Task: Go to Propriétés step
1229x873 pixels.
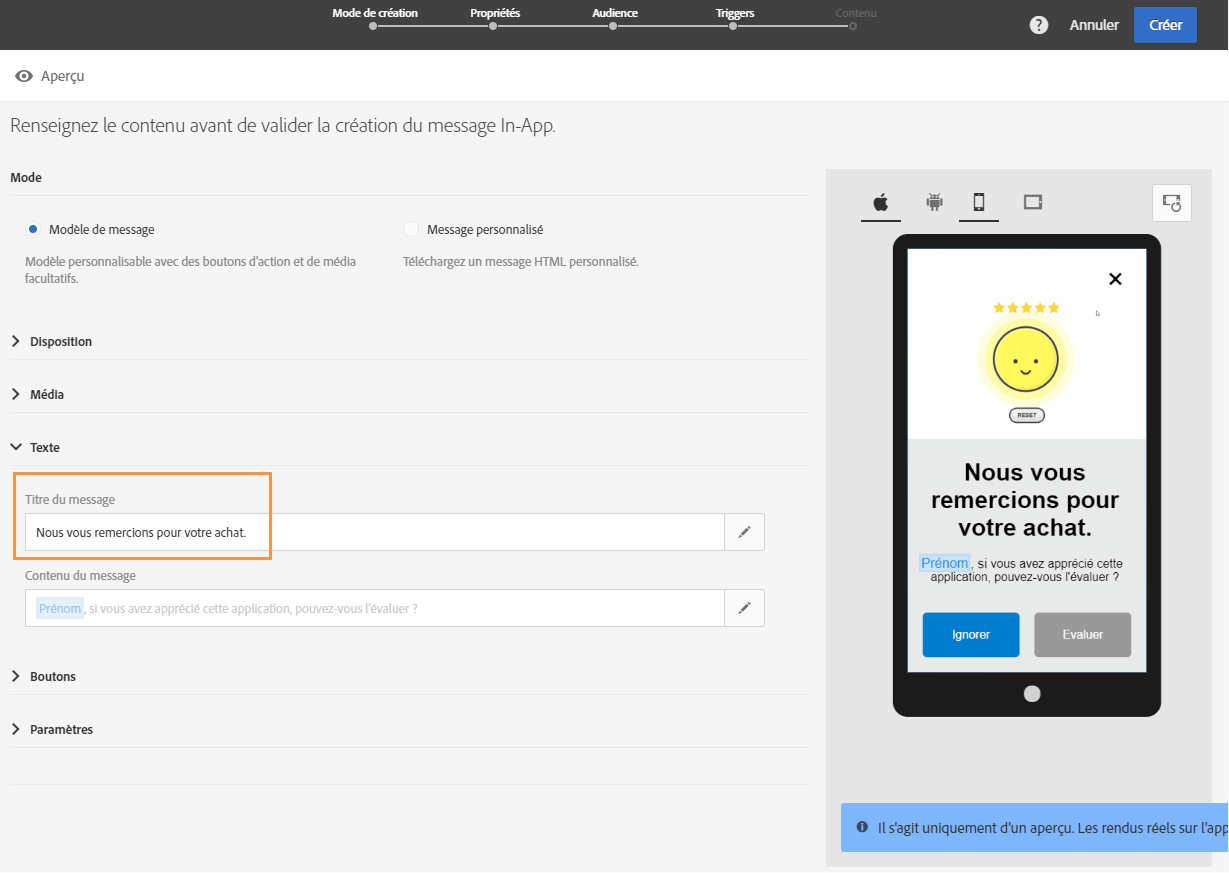Action: [x=495, y=14]
